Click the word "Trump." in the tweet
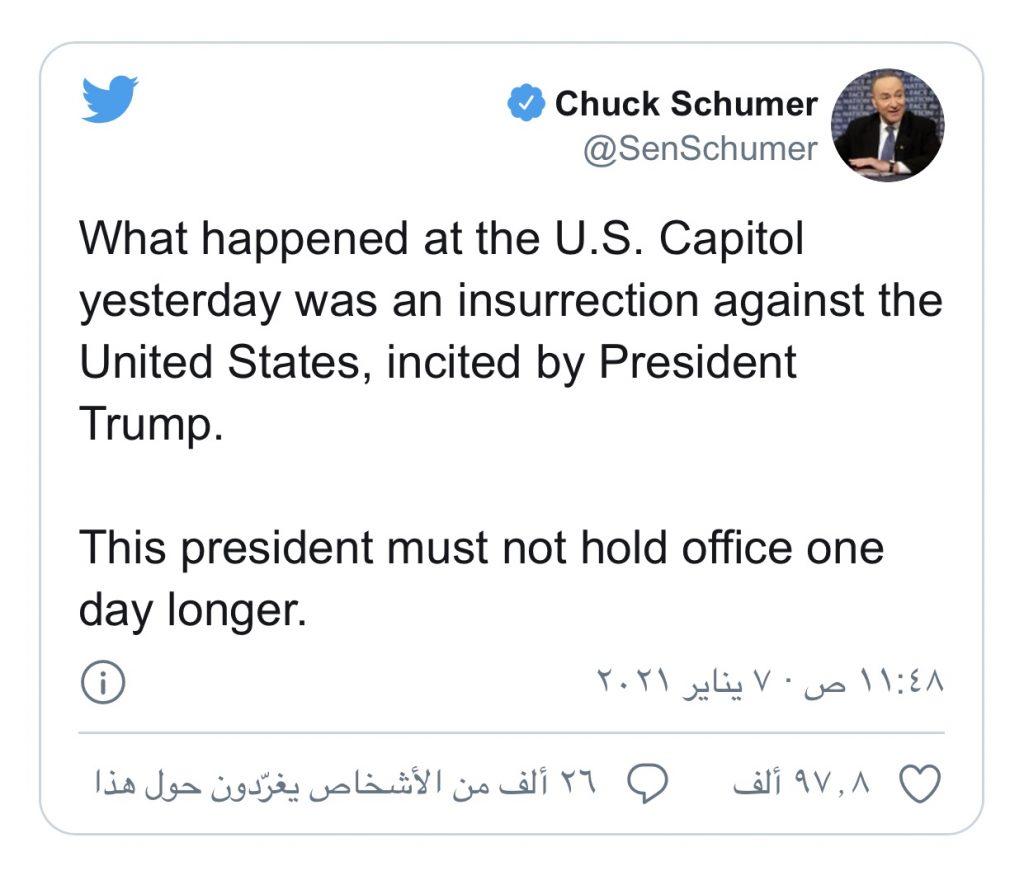1024x885 pixels. pyautogui.click(x=150, y=423)
